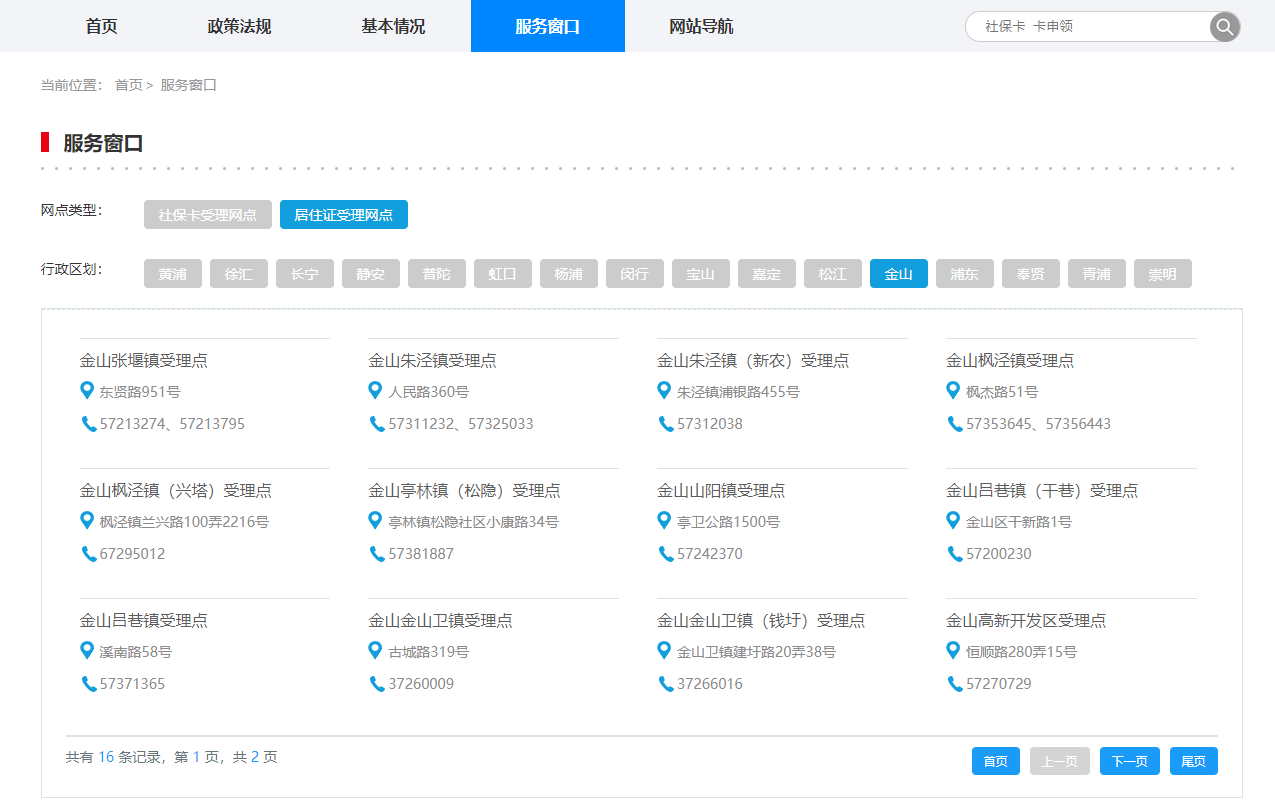Click location pin beside 金山卫镇建圩路20弄38号
This screenshot has height=809, width=1275.
664,650
